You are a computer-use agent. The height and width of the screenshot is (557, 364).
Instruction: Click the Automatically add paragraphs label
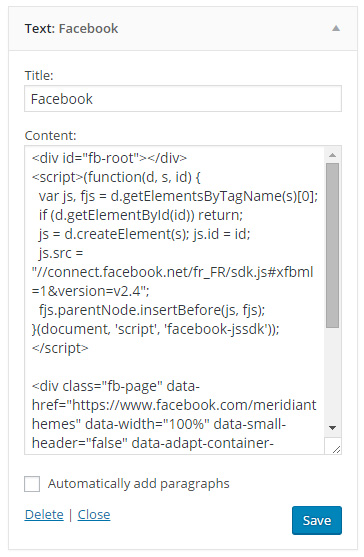click(138, 484)
